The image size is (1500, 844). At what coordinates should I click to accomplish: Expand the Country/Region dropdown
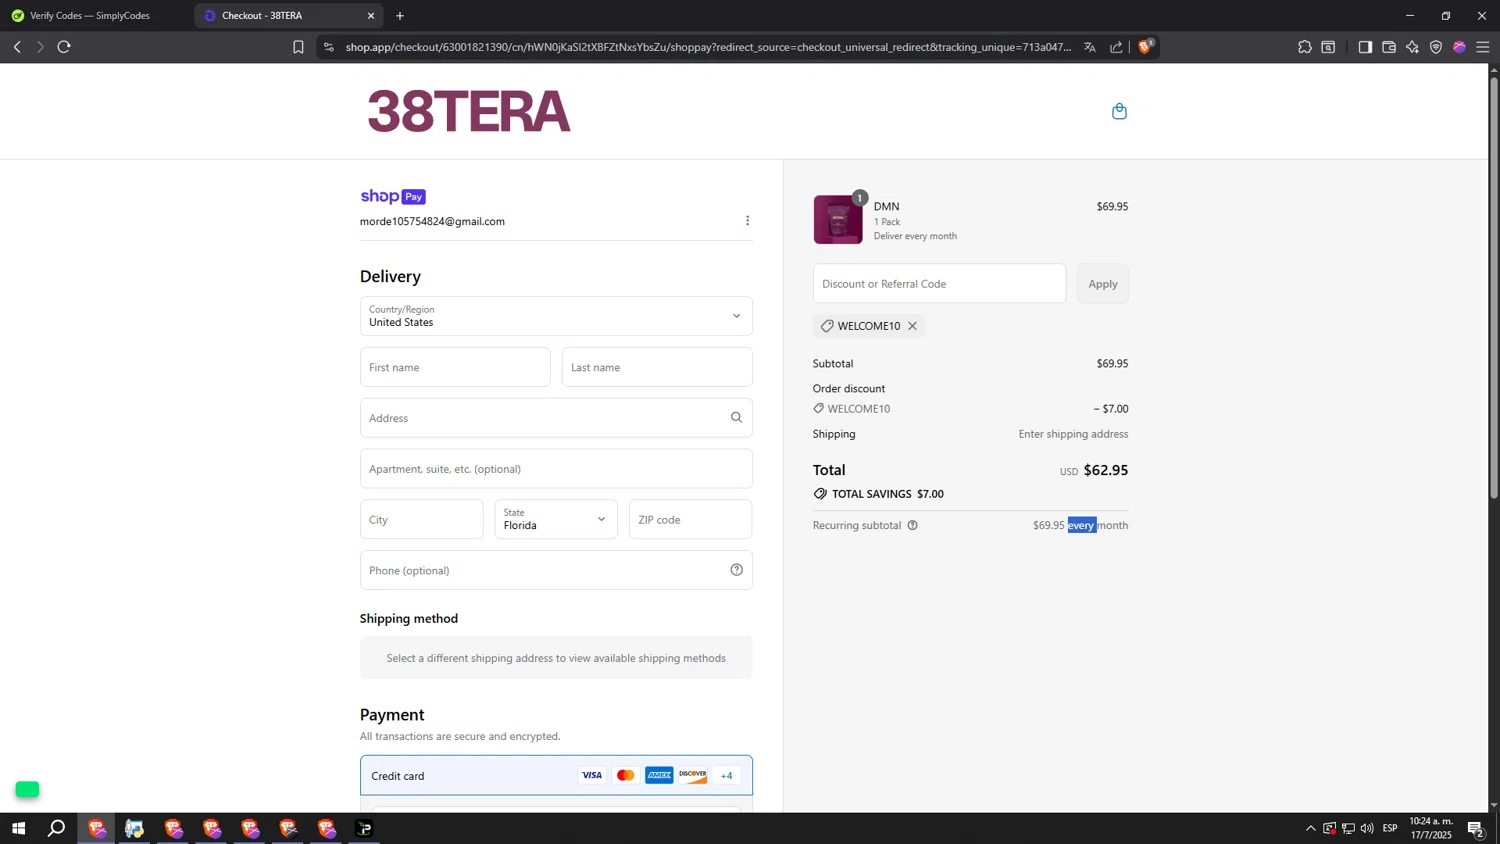pyautogui.click(x=556, y=316)
